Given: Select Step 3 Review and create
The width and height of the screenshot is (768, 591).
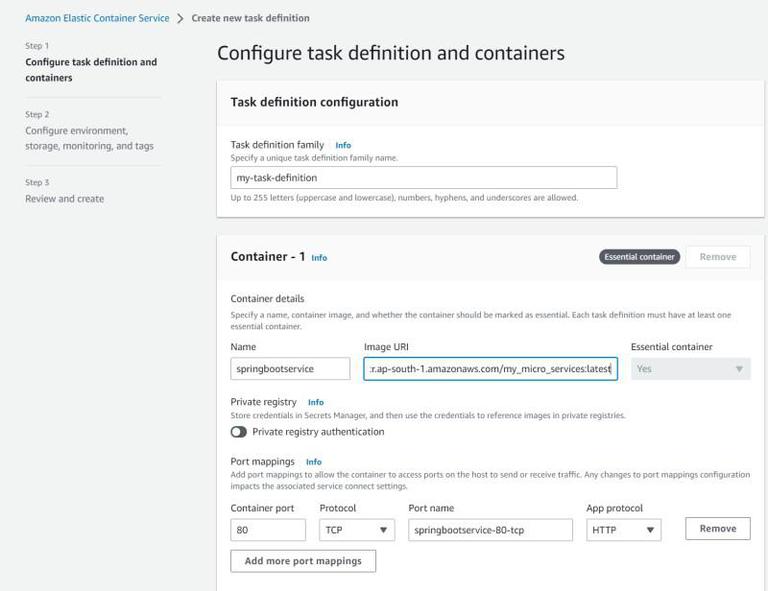Looking at the screenshot, I should 65,198.
